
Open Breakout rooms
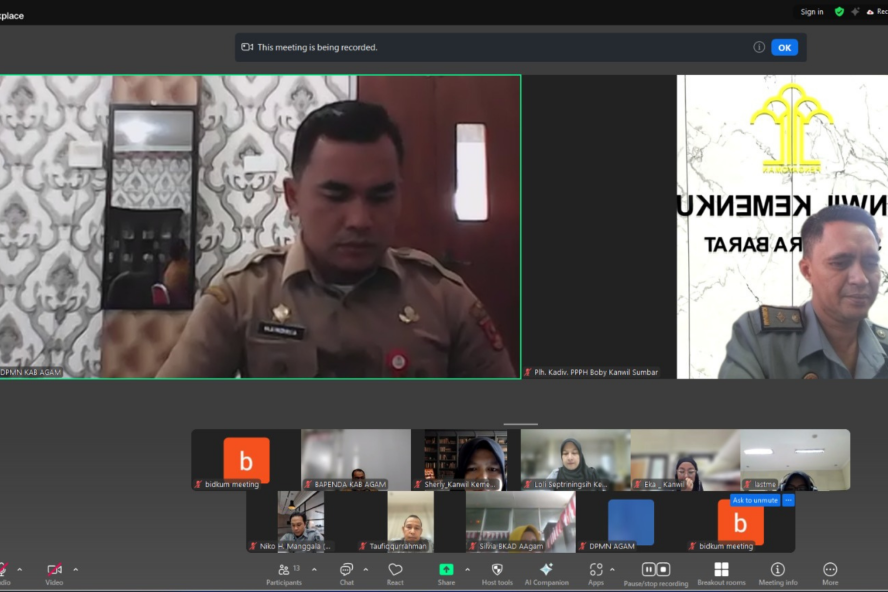[721, 571]
